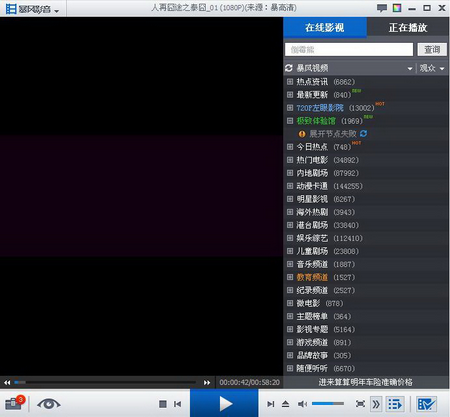This screenshot has width=450, height=417.
Task: Select the 微电影 tree row
Action: pos(366,303)
